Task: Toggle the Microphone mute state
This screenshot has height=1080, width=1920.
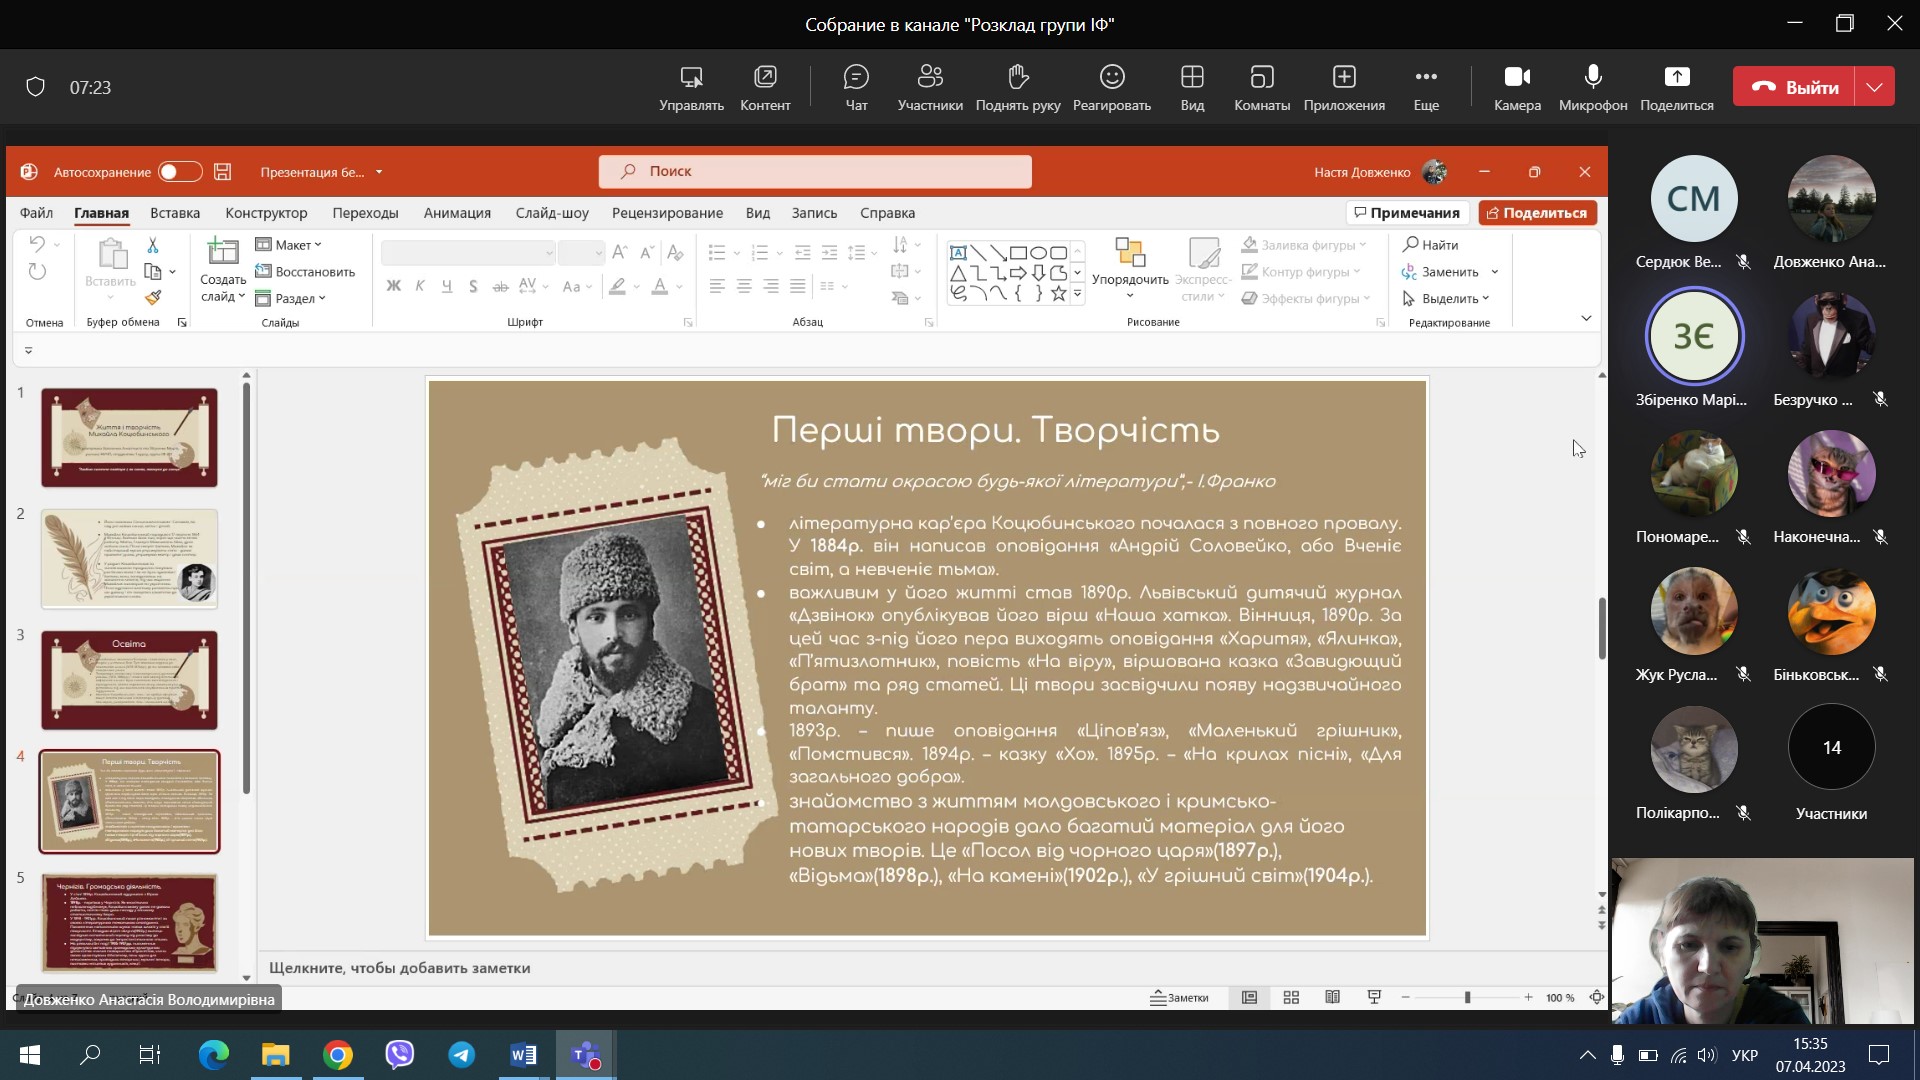Action: (x=1592, y=78)
